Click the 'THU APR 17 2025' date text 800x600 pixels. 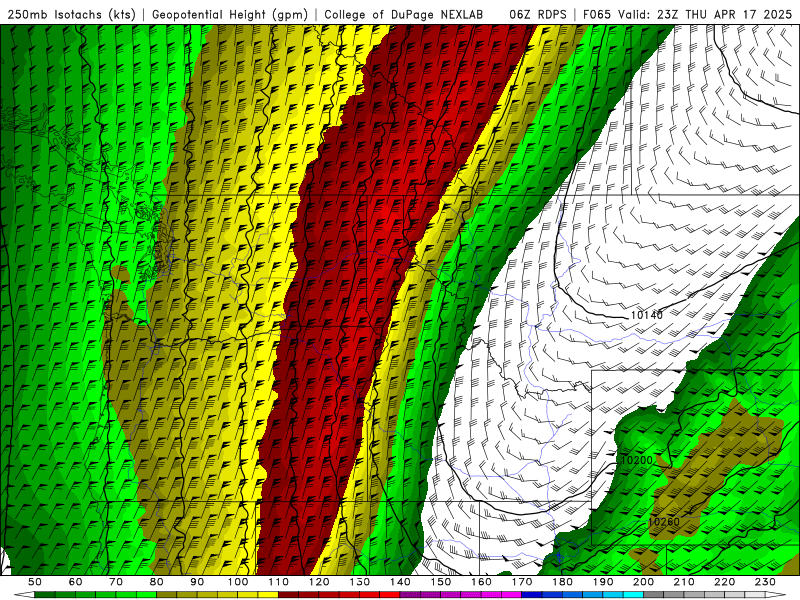coord(738,15)
